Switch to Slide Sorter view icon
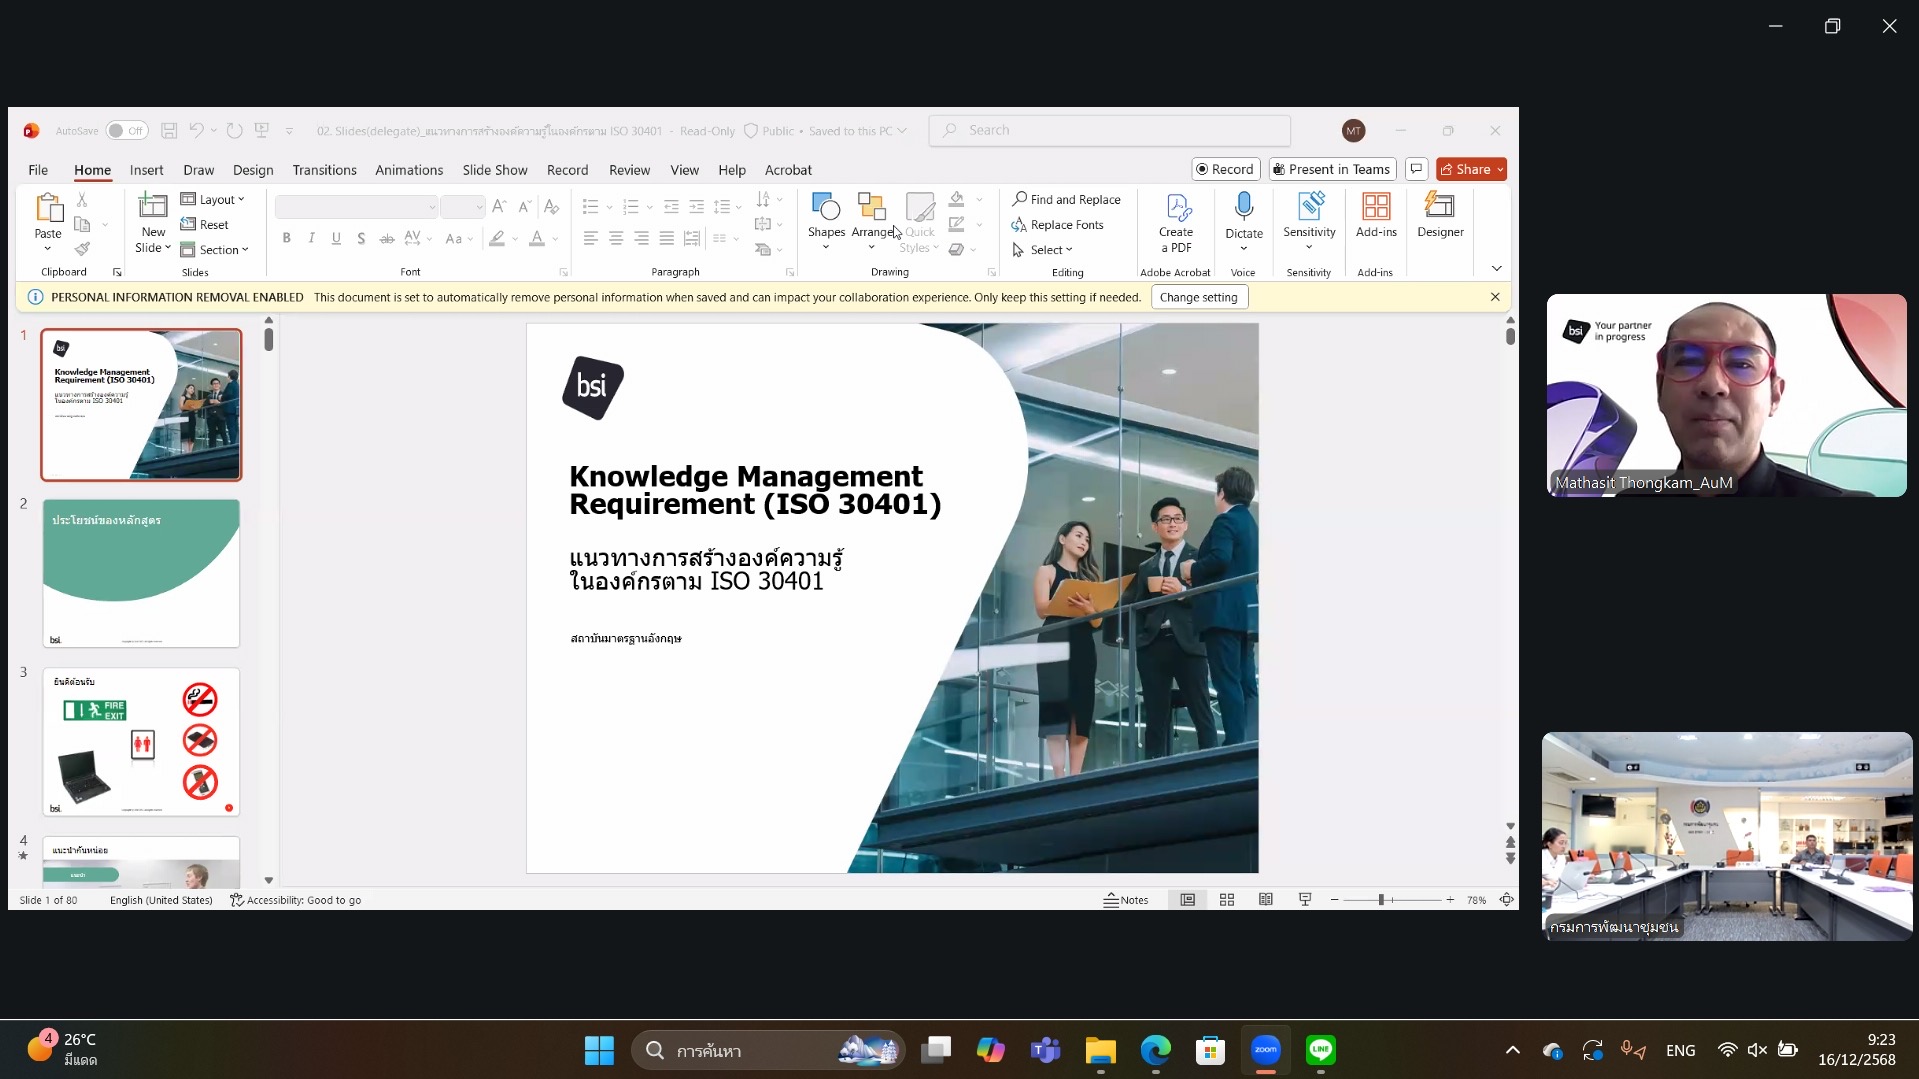The height and width of the screenshot is (1079, 1919). click(x=1226, y=900)
